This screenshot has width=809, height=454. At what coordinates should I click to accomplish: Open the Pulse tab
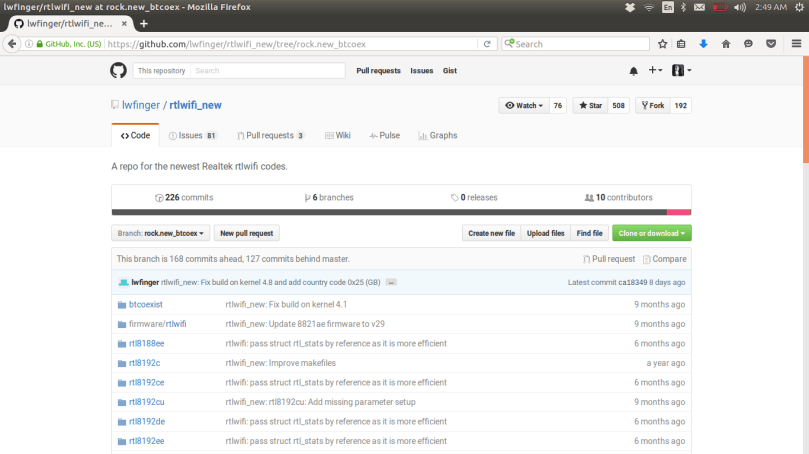(x=384, y=135)
